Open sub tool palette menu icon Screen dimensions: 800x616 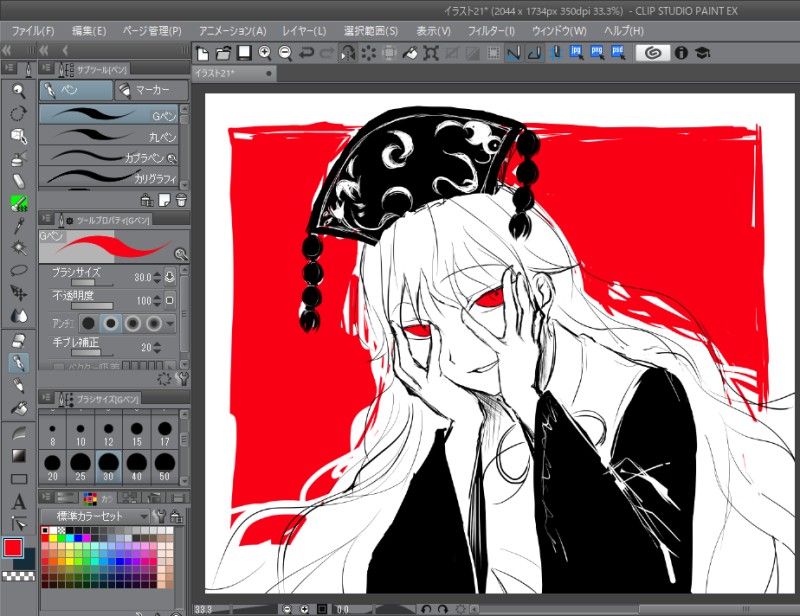coord(46,68)
